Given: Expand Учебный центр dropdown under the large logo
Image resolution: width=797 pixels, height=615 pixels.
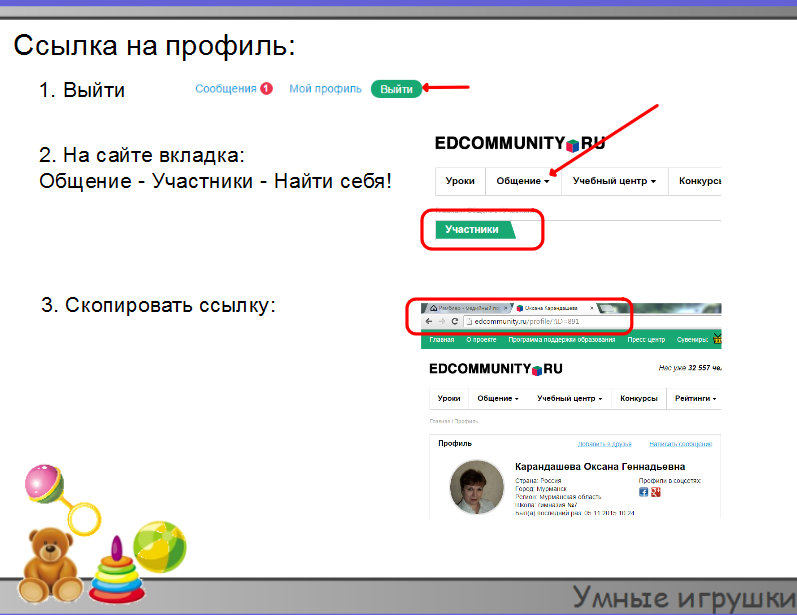Looking at the screenshot, I should pyautogui.click(x=614, y=181).
